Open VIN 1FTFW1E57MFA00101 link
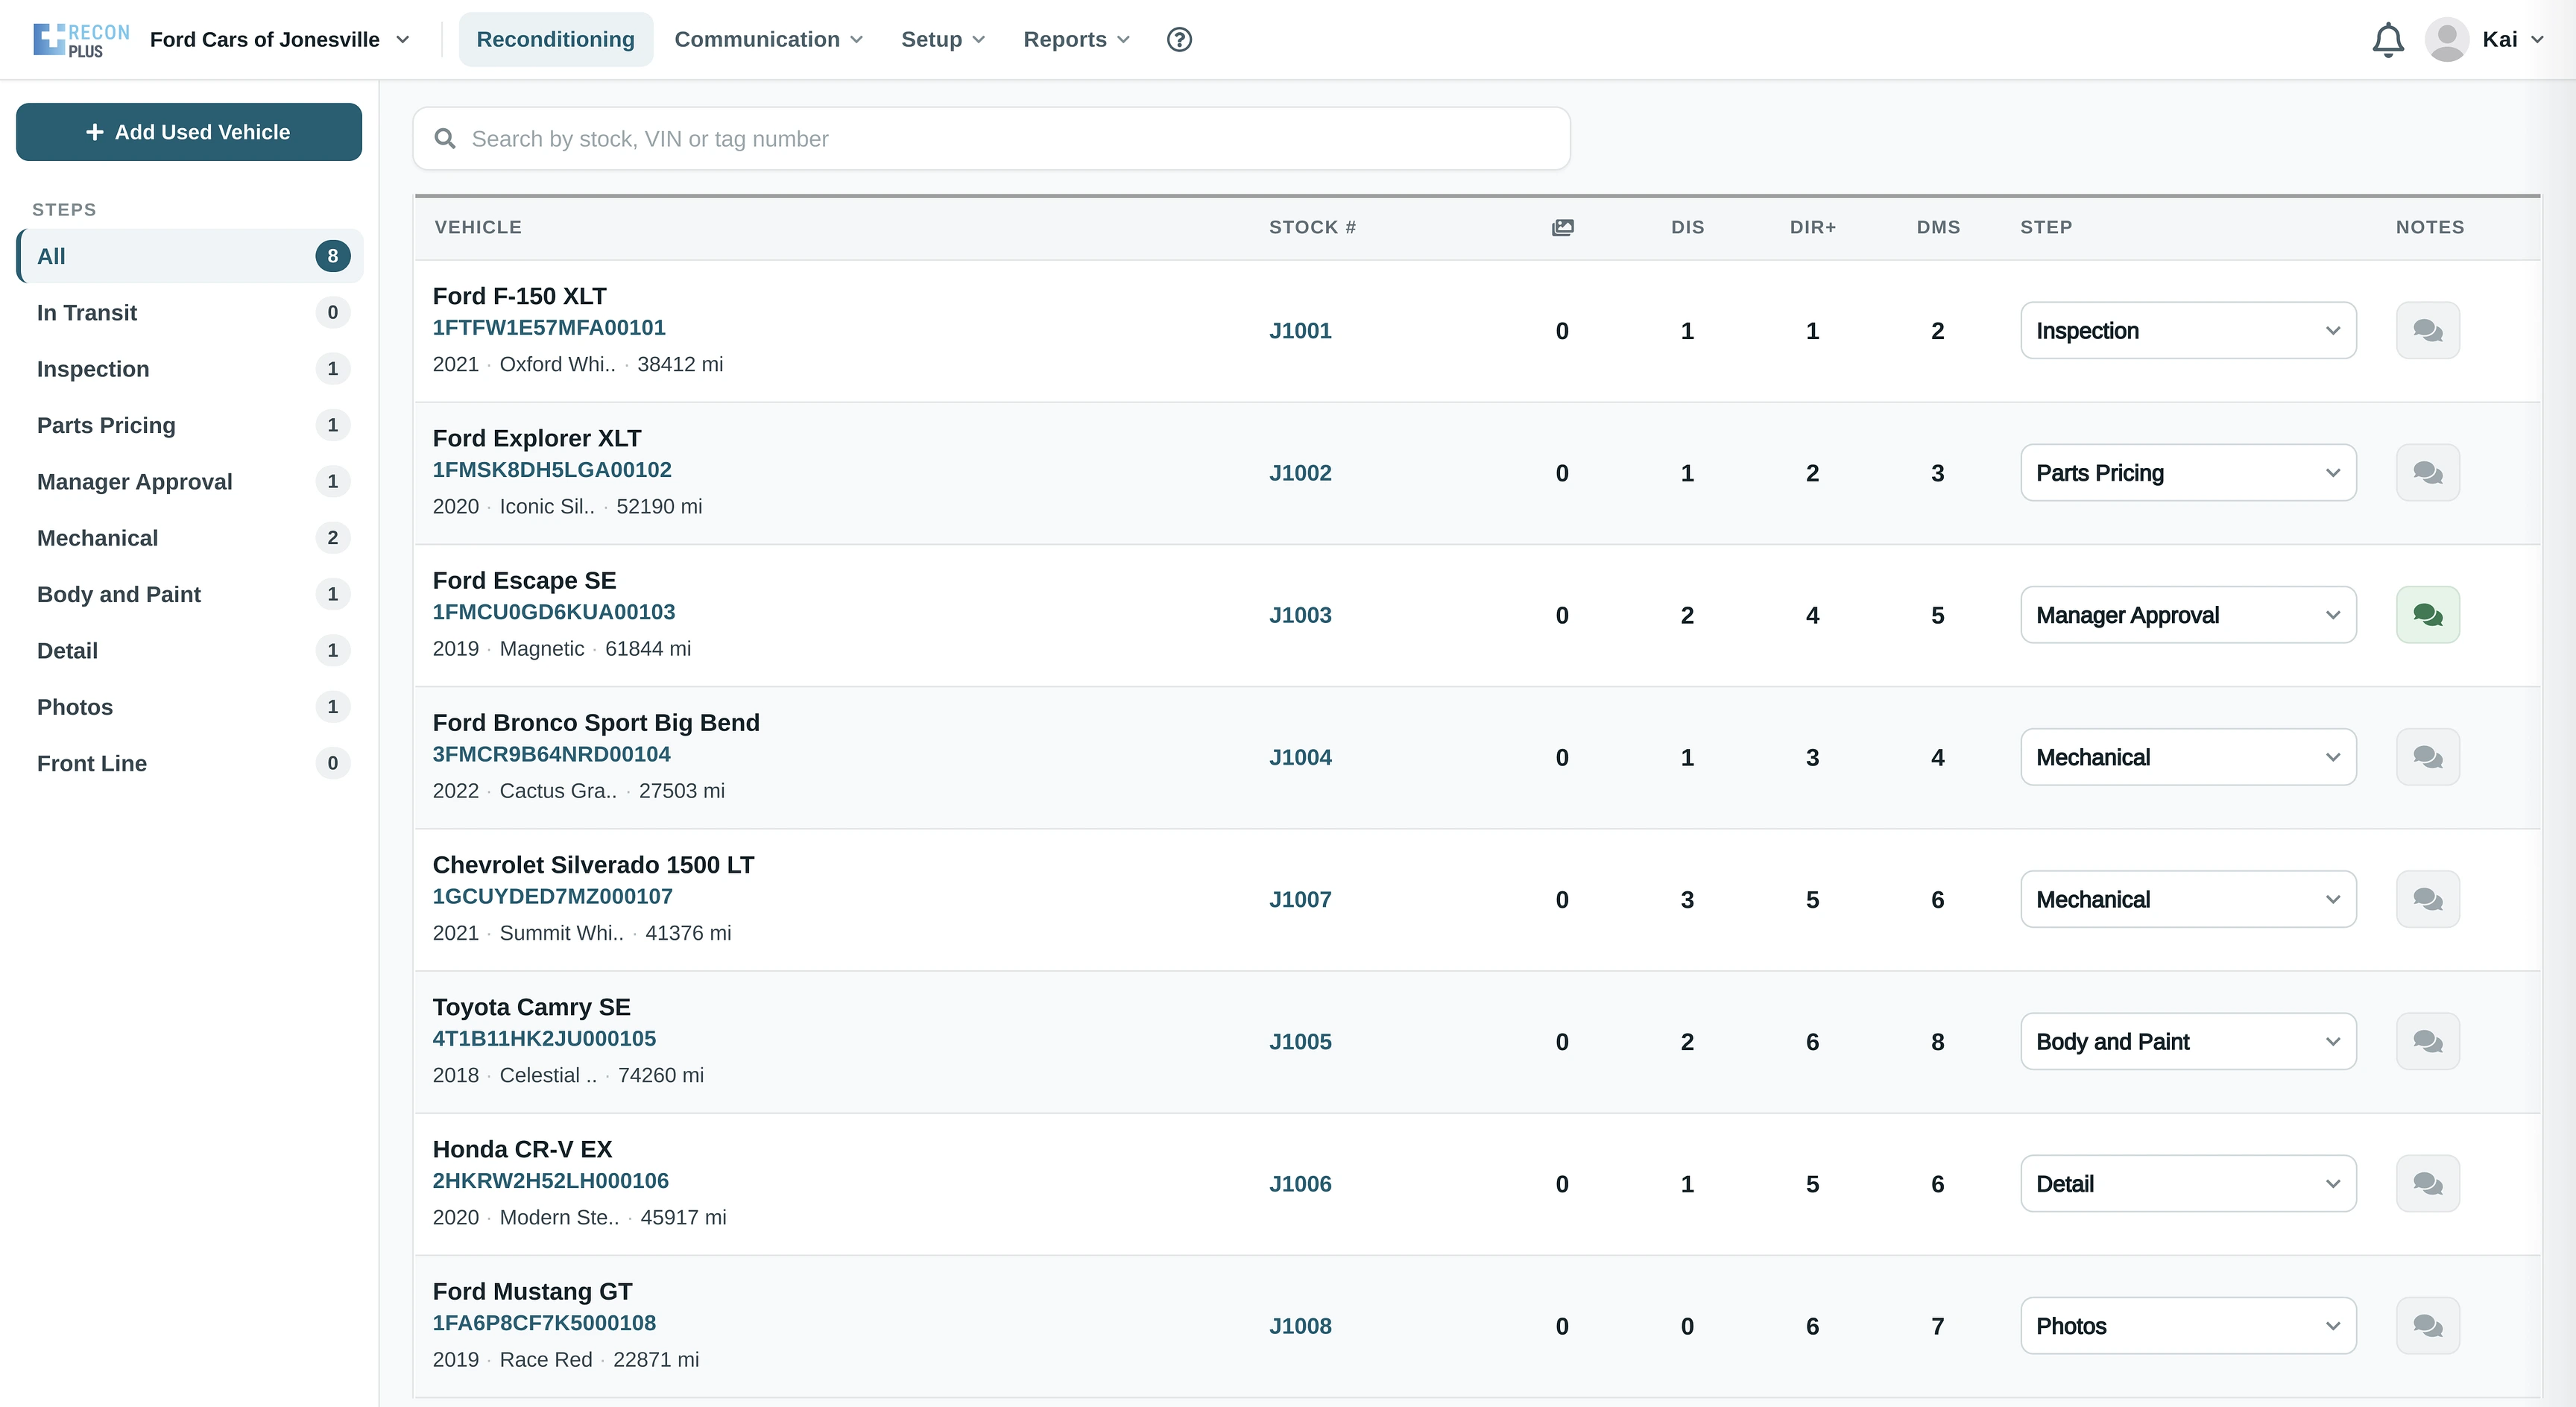Viewport: 2576px width, 1407px height. pyautogui.click(x=548, y=327)
